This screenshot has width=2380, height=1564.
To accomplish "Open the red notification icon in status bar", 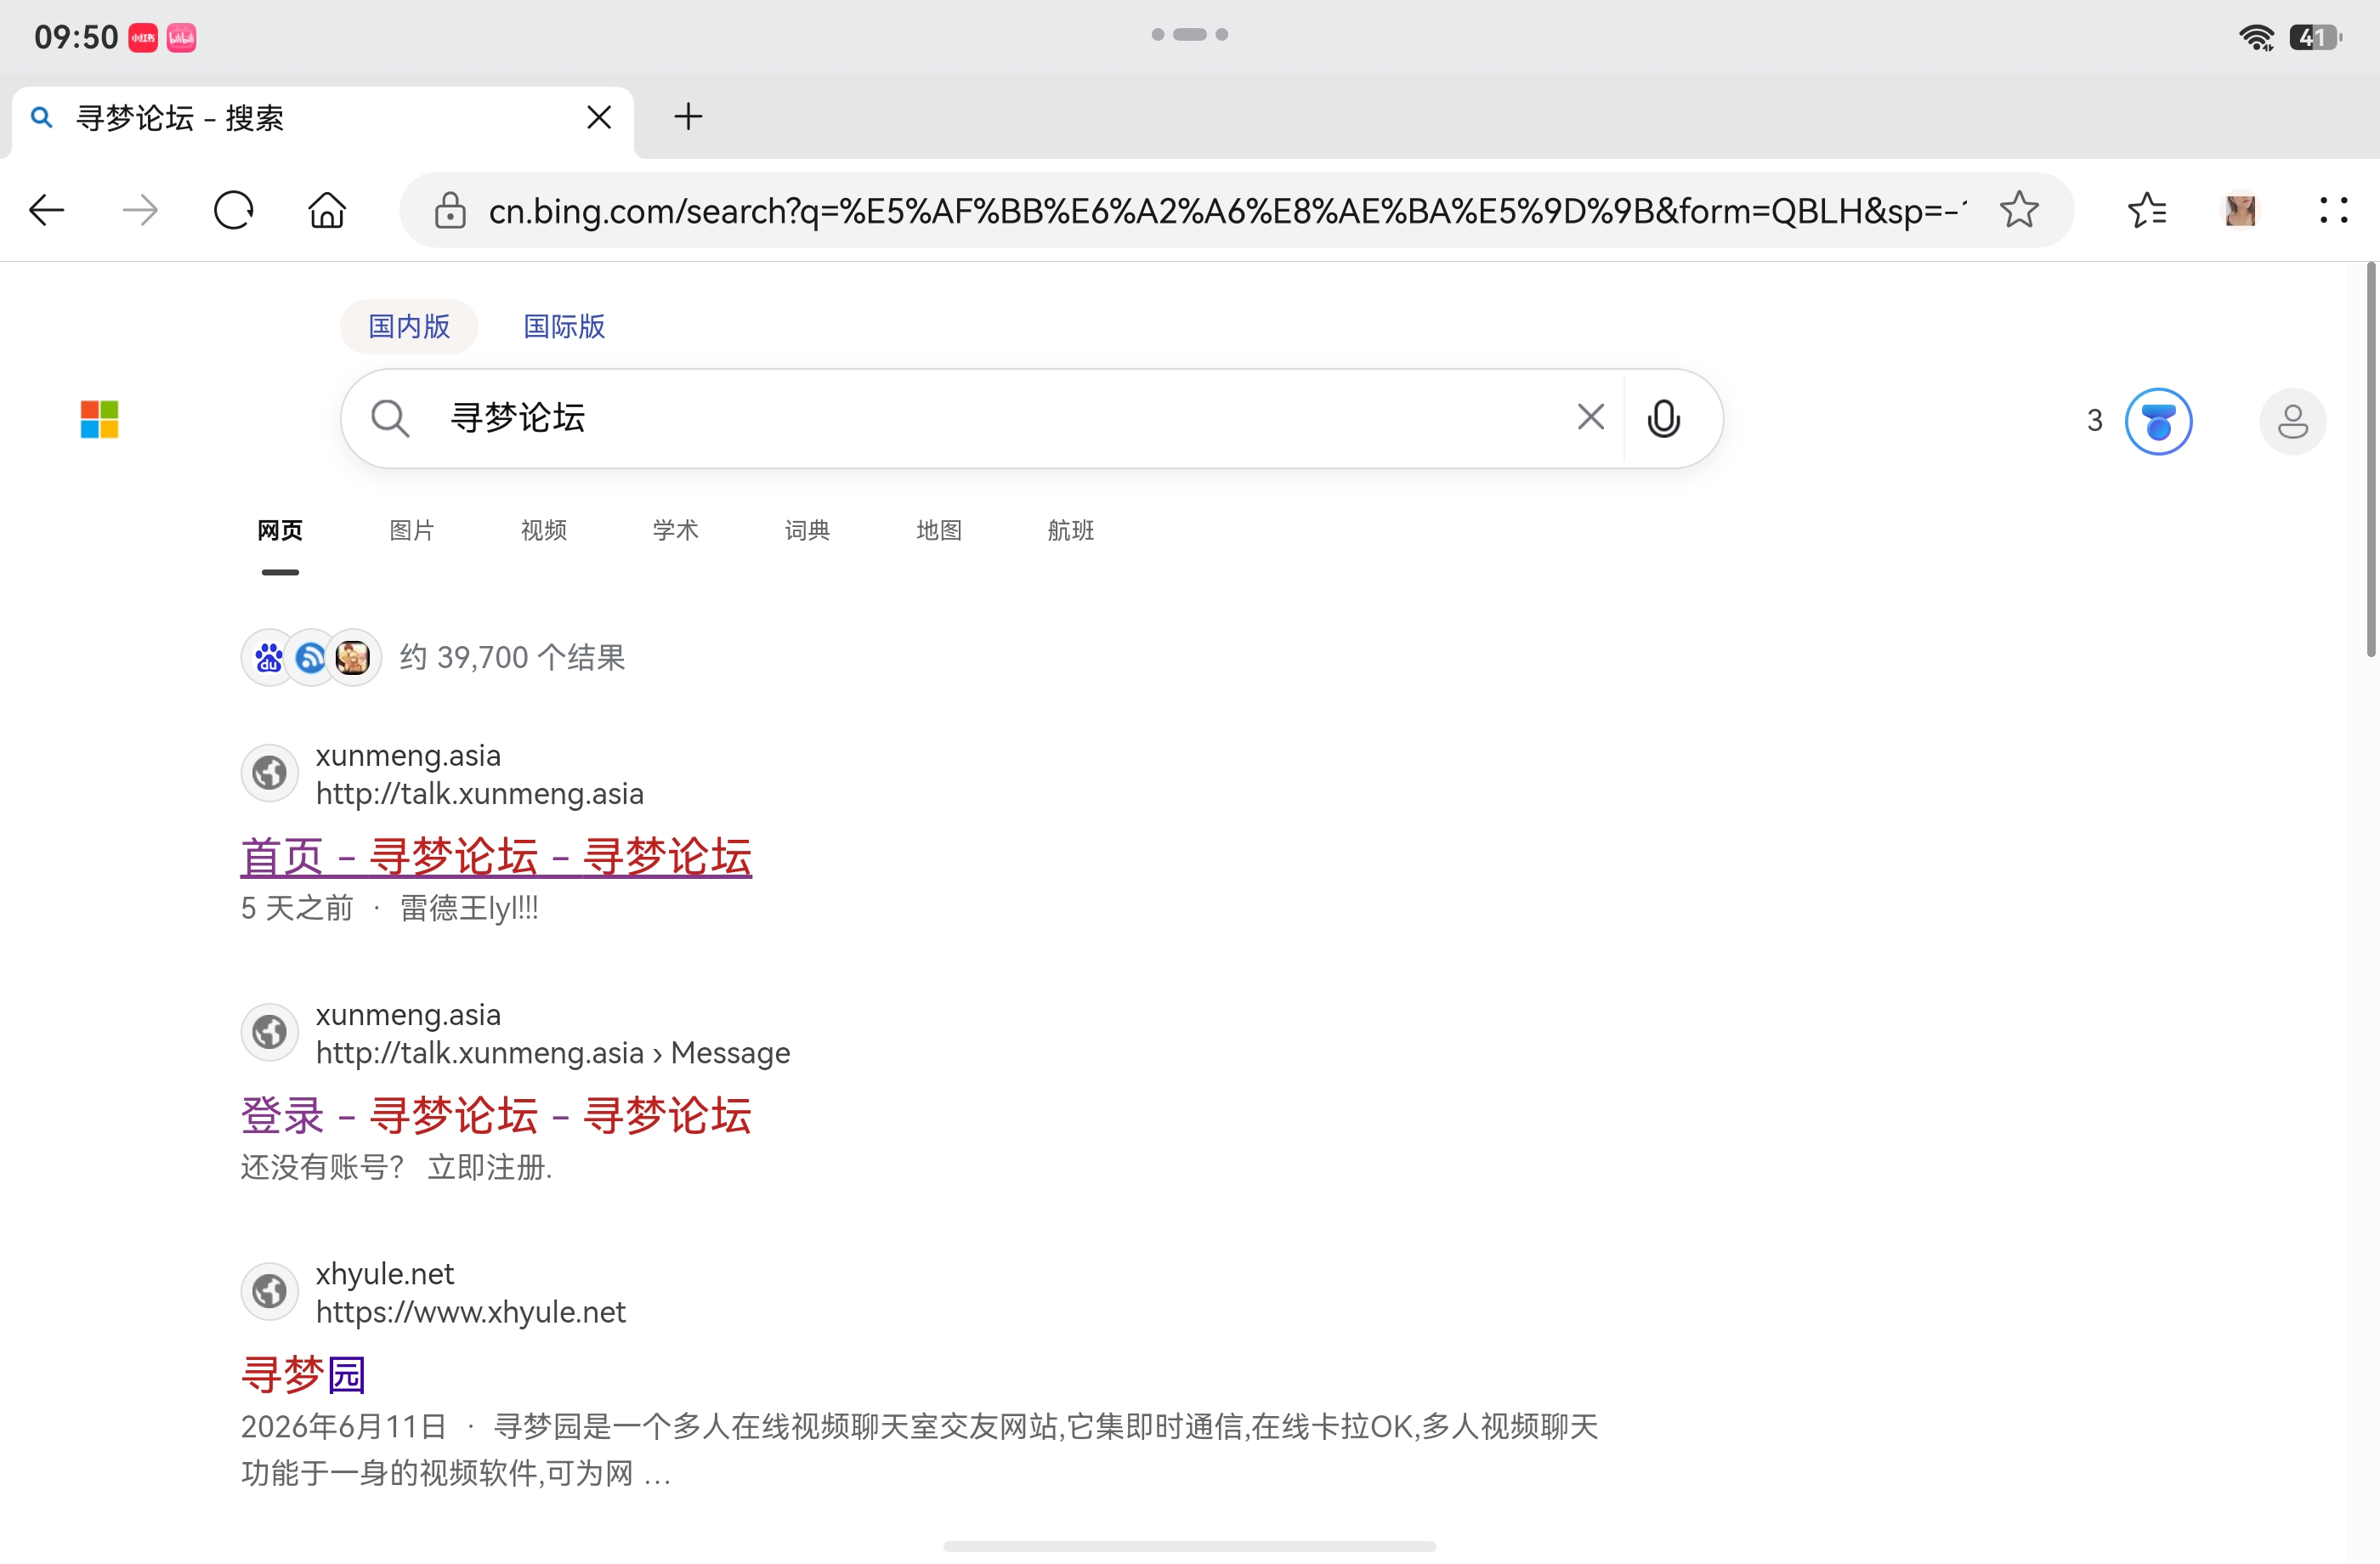I will click(x=143, y=38).
